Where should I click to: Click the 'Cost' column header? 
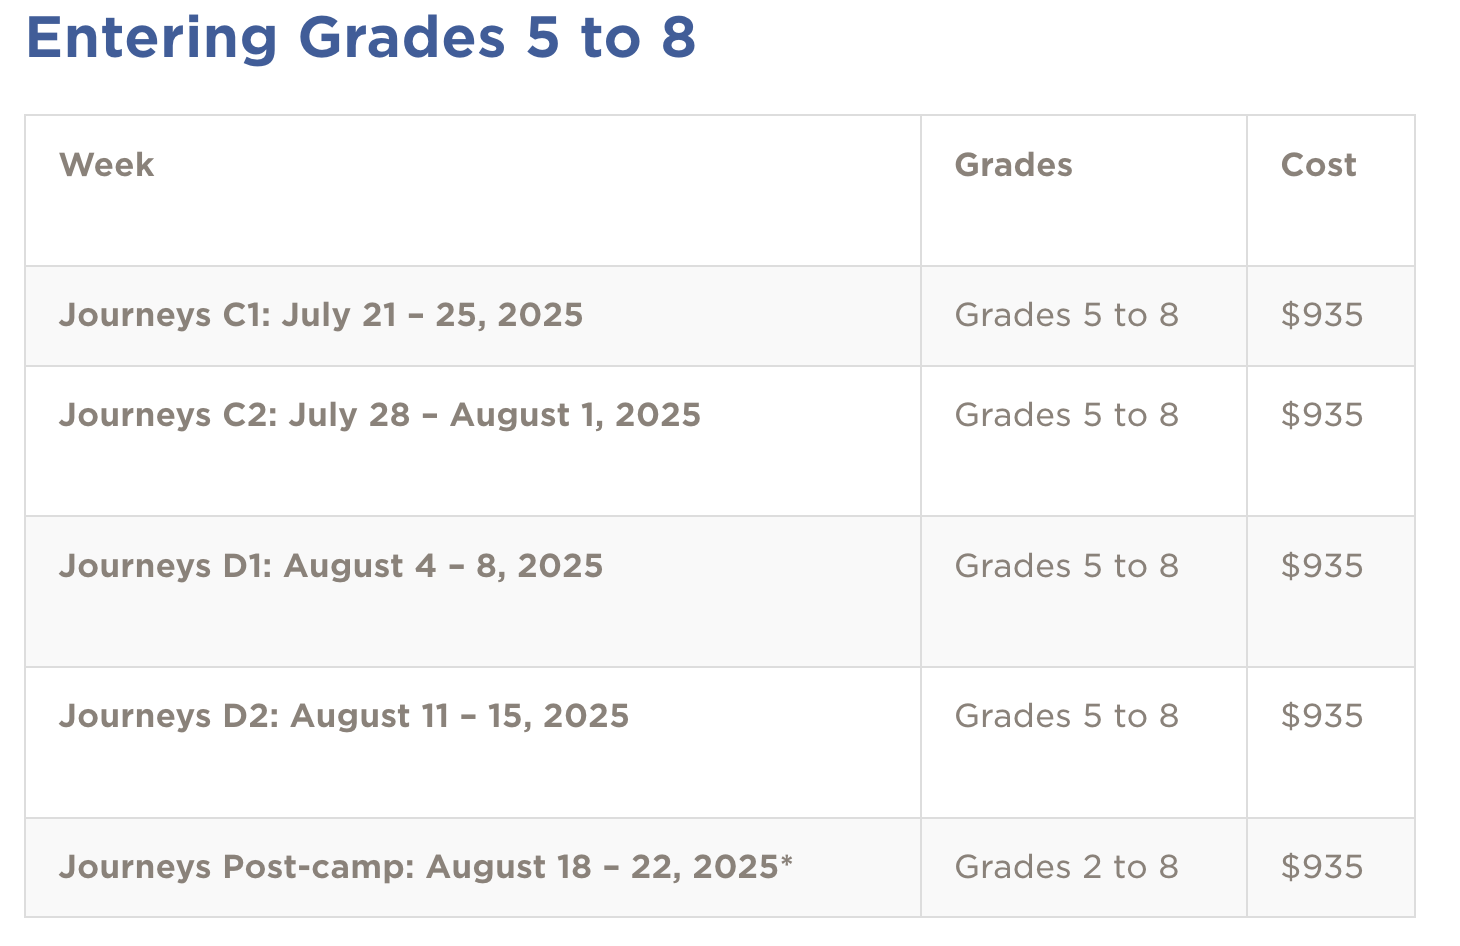coord(1318,165)
